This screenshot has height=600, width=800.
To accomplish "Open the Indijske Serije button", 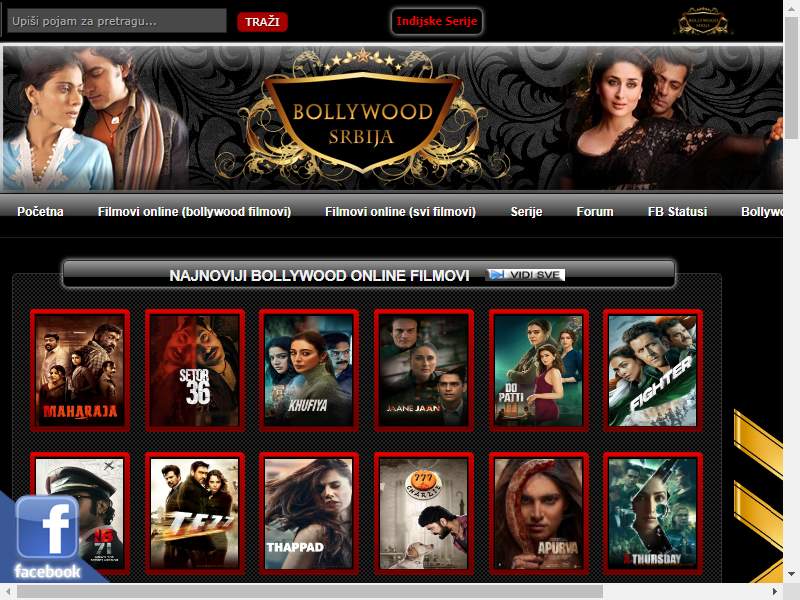I will [x=437, y=21].
